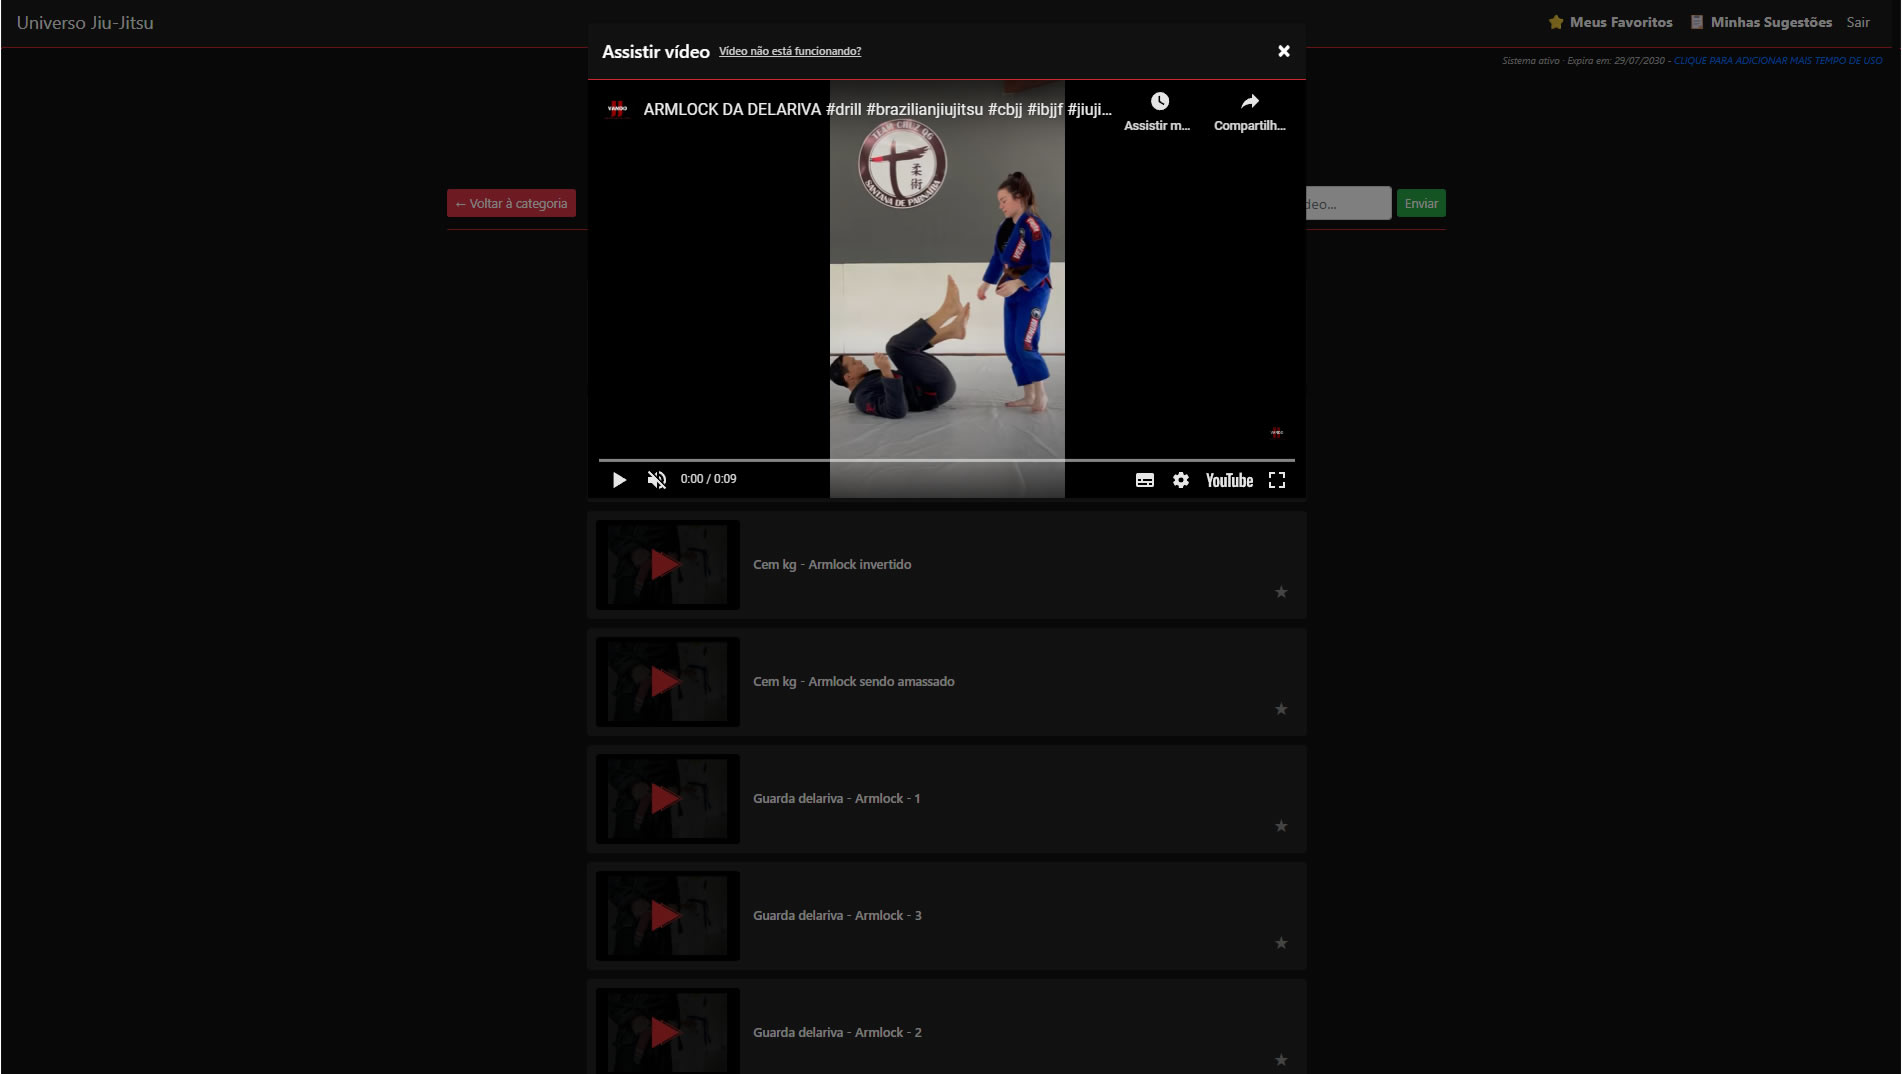Close the Assistir vídeo modal
The height and width of the screenshot is (1074, 1902).
tap(1284, 51)
